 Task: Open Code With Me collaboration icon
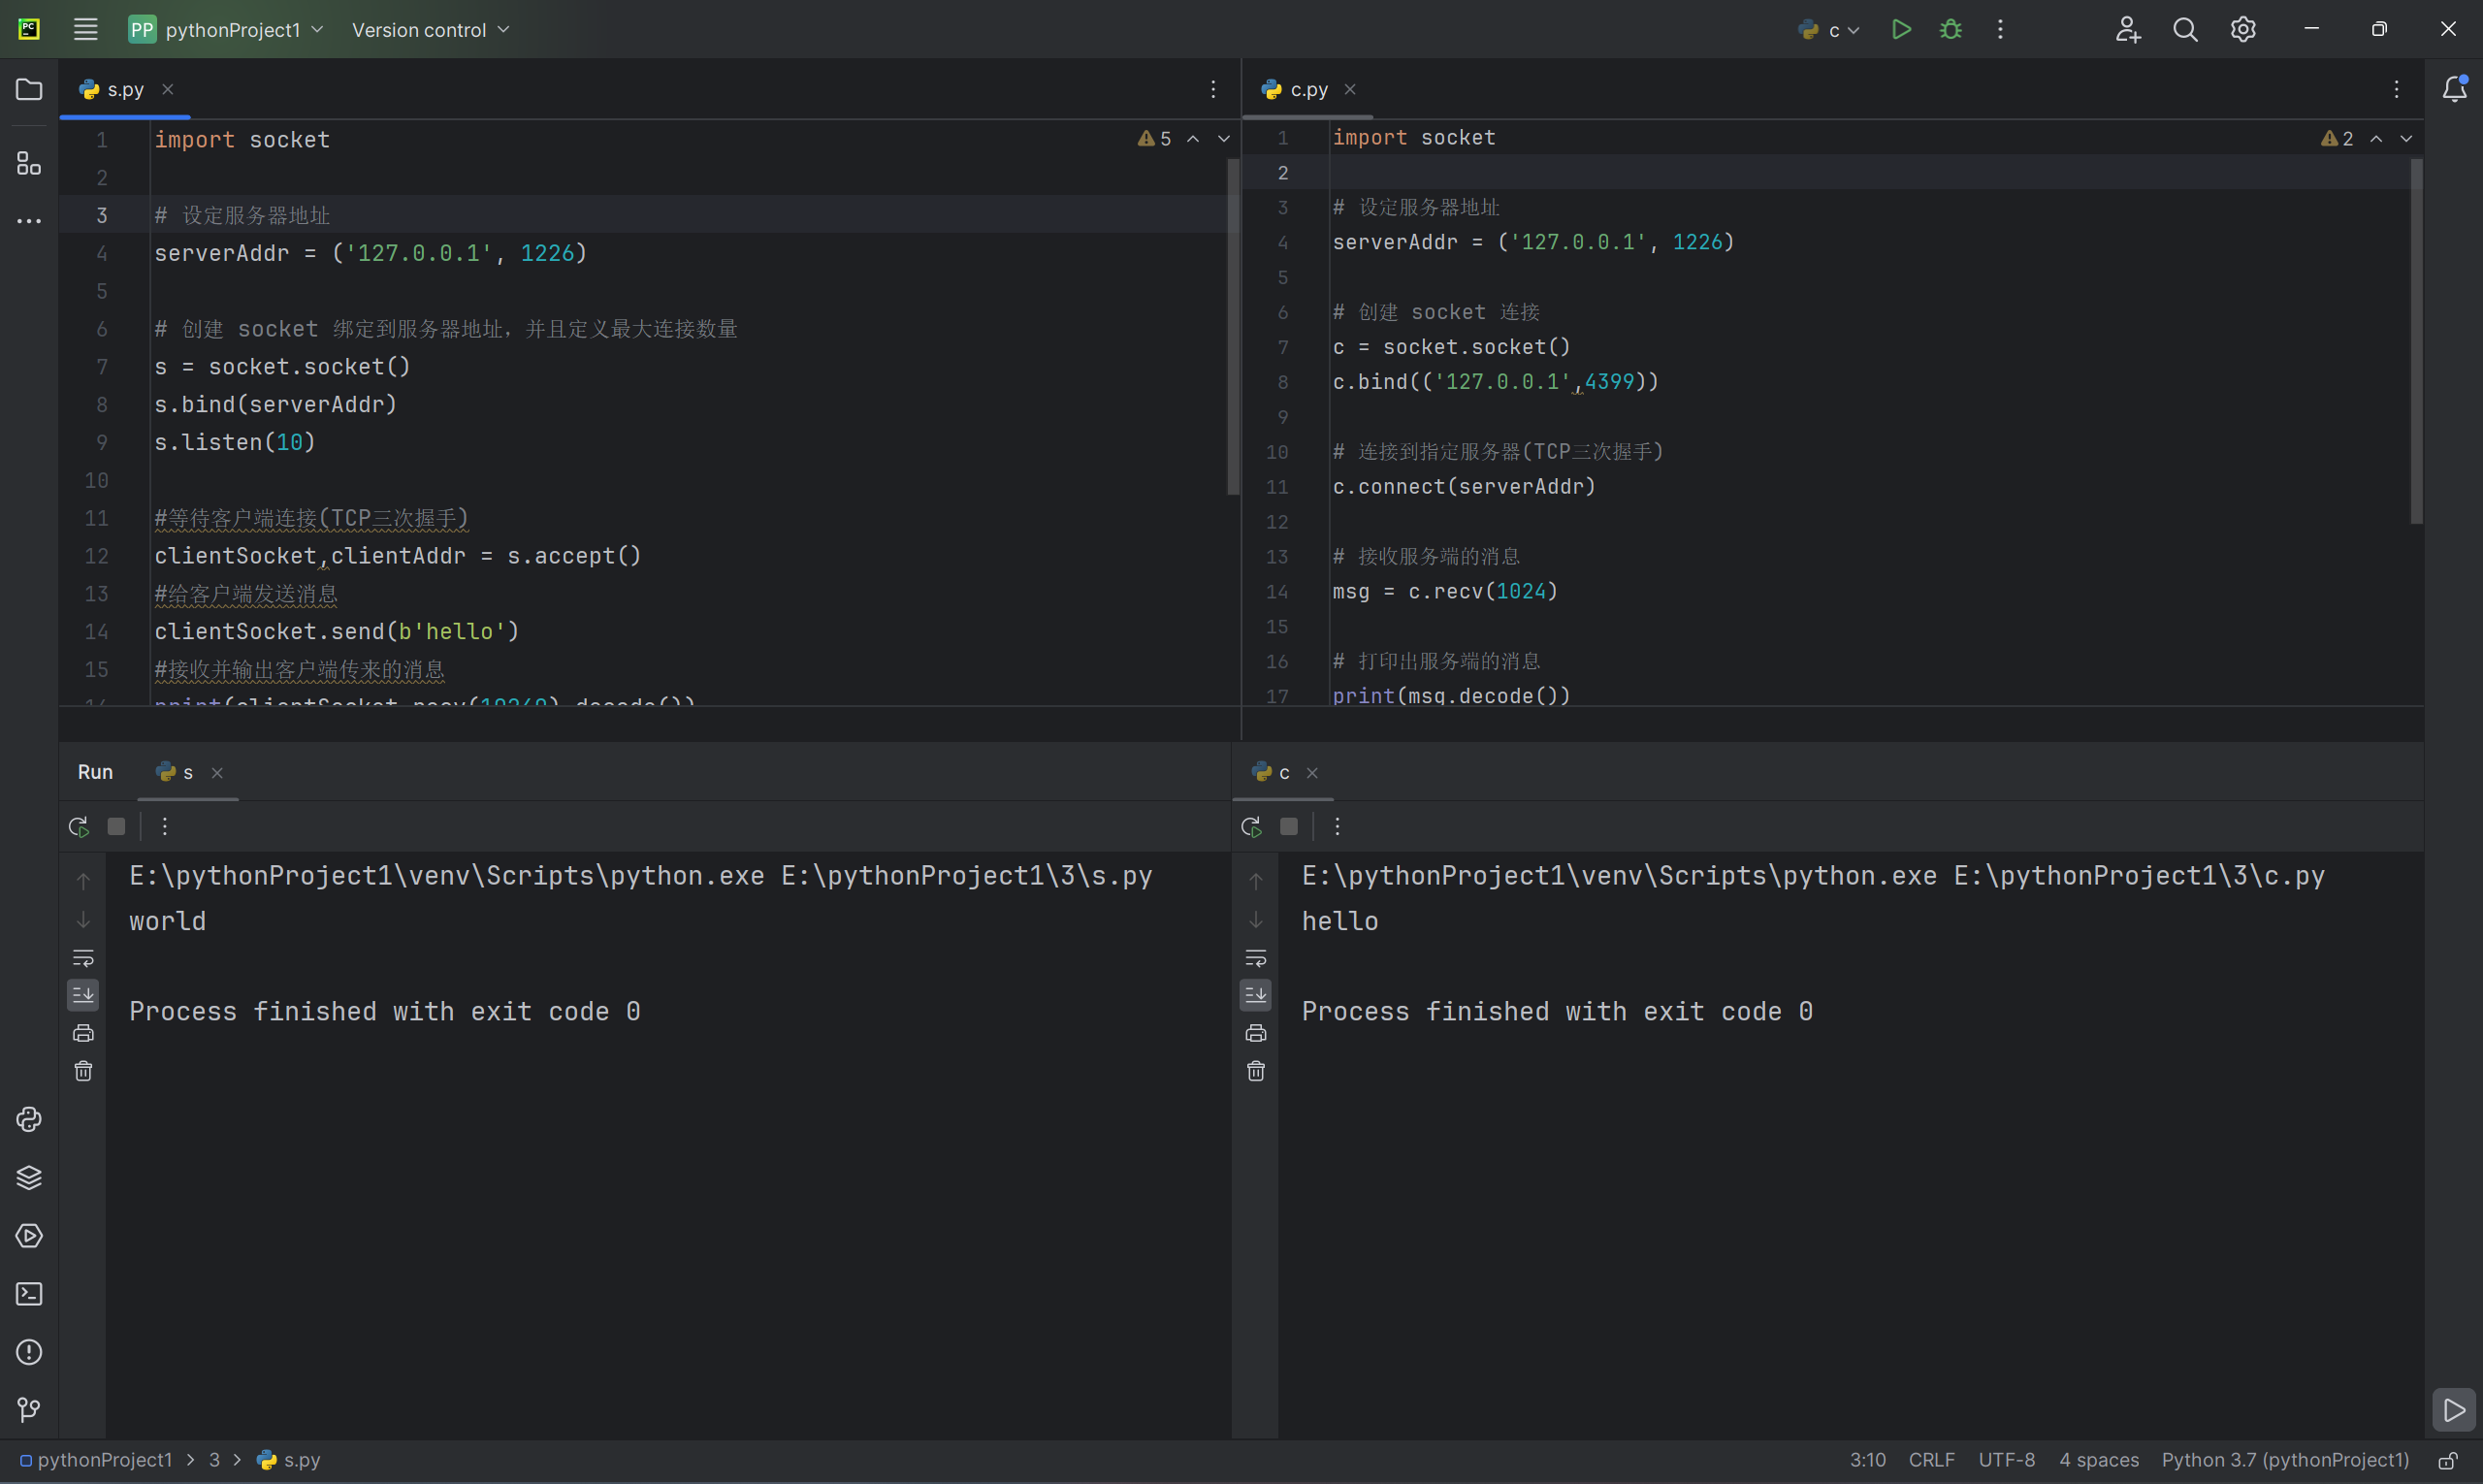pos(2127,30)
